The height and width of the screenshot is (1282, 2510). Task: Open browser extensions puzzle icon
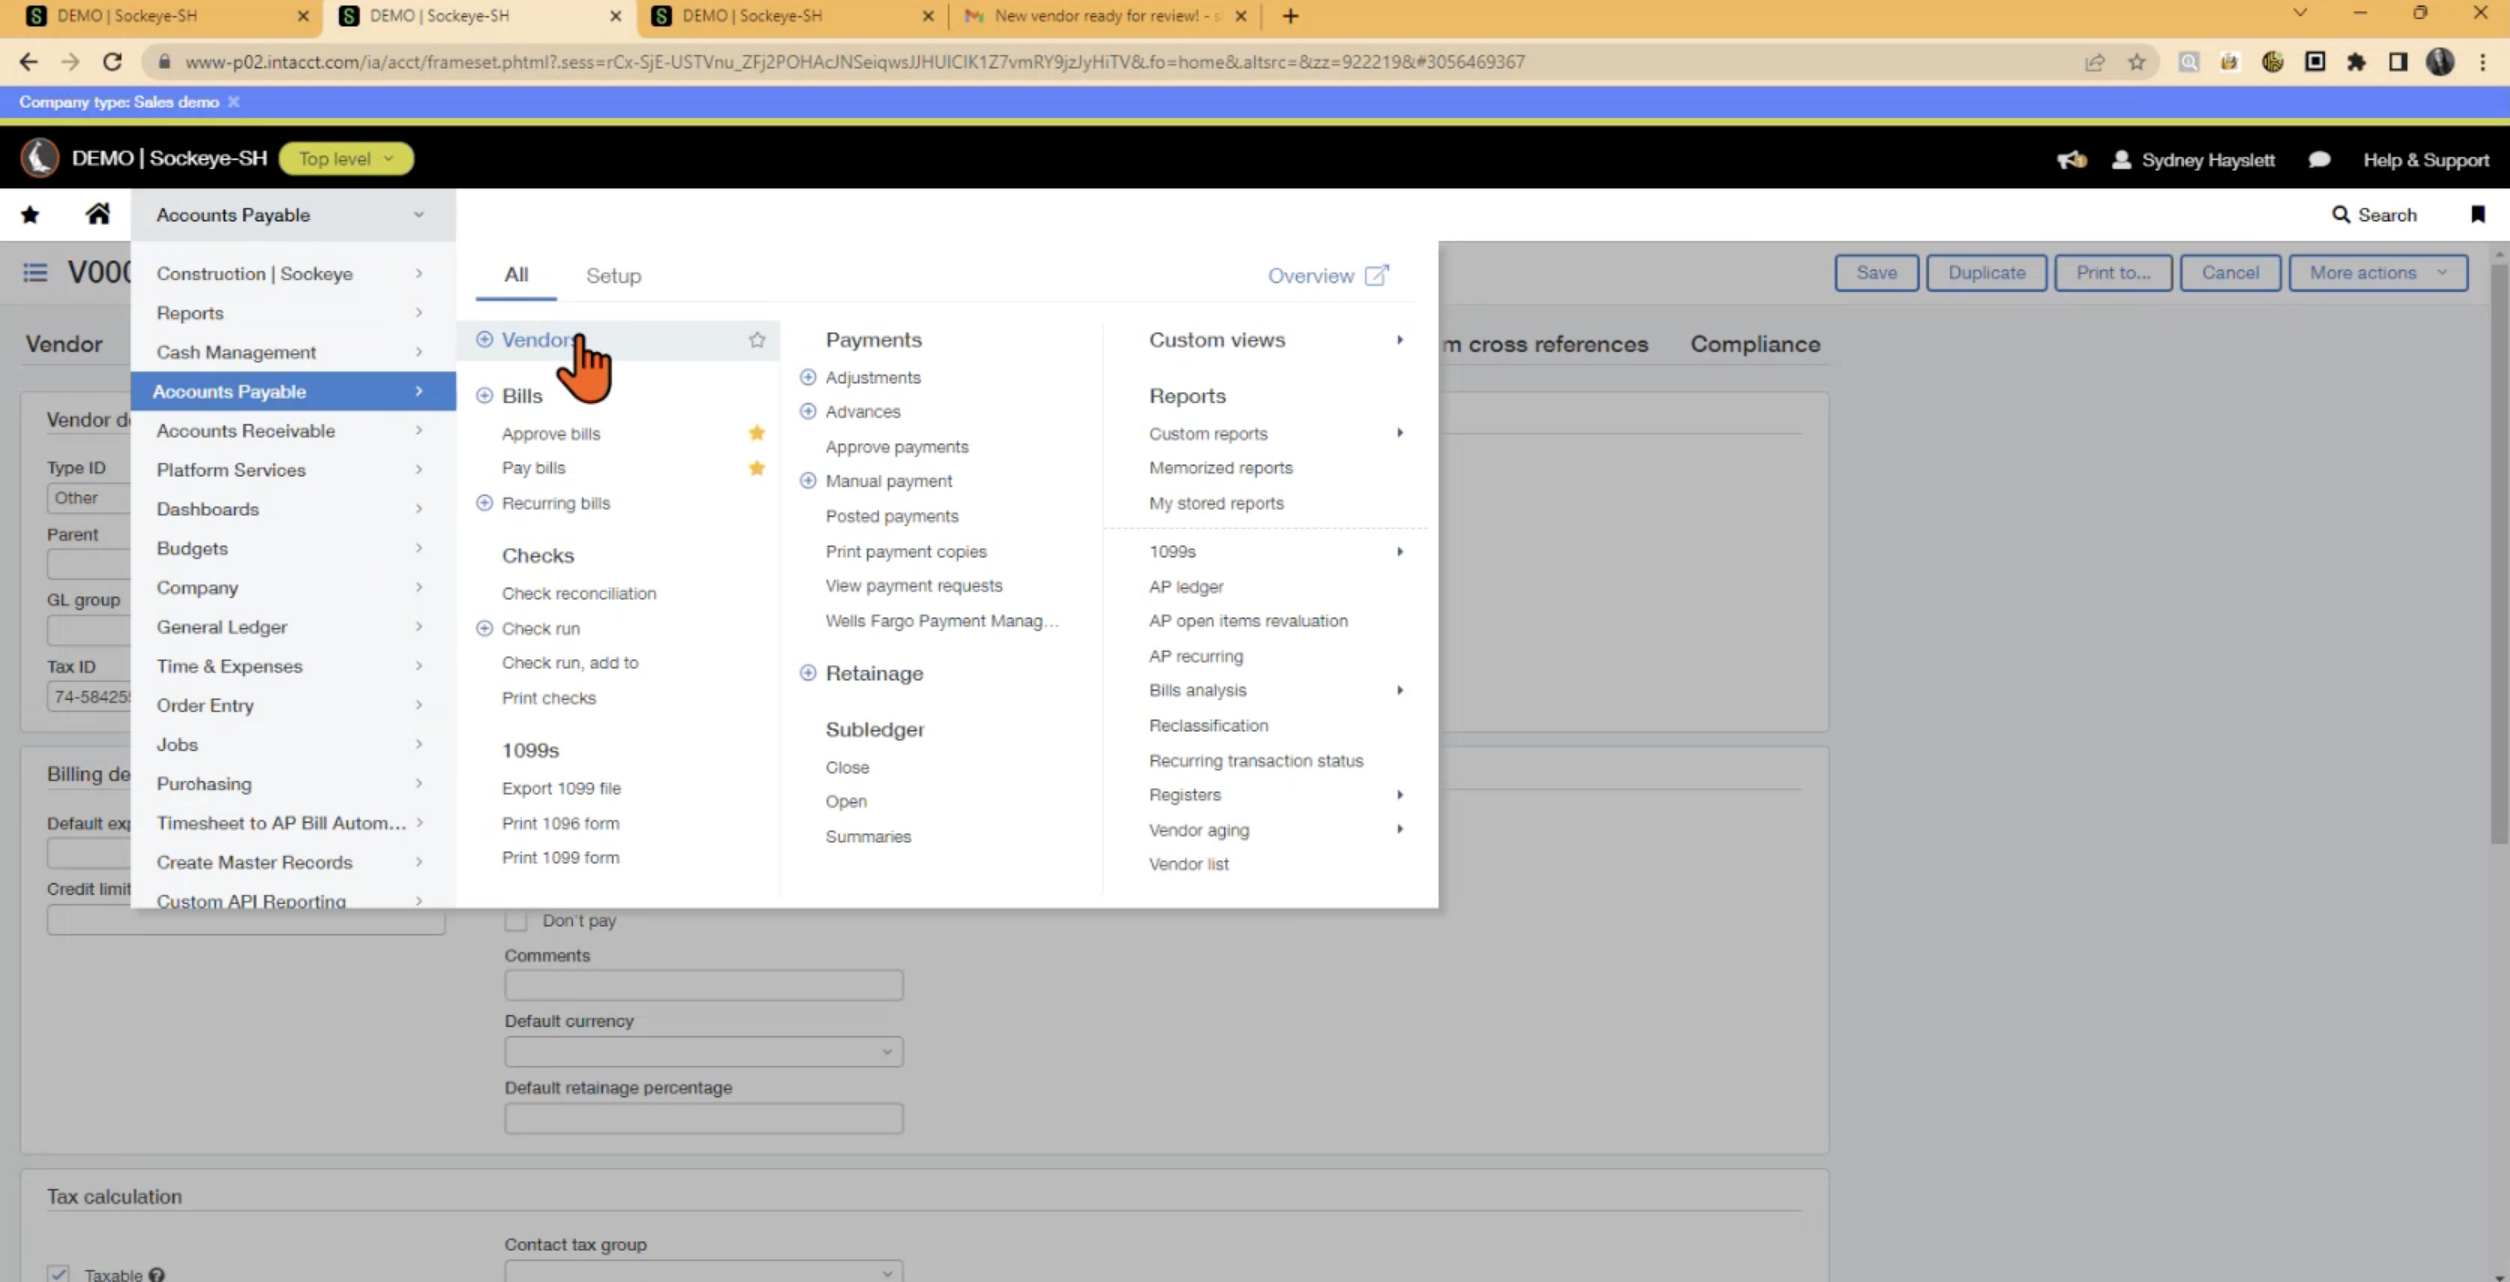(2357, 62)
